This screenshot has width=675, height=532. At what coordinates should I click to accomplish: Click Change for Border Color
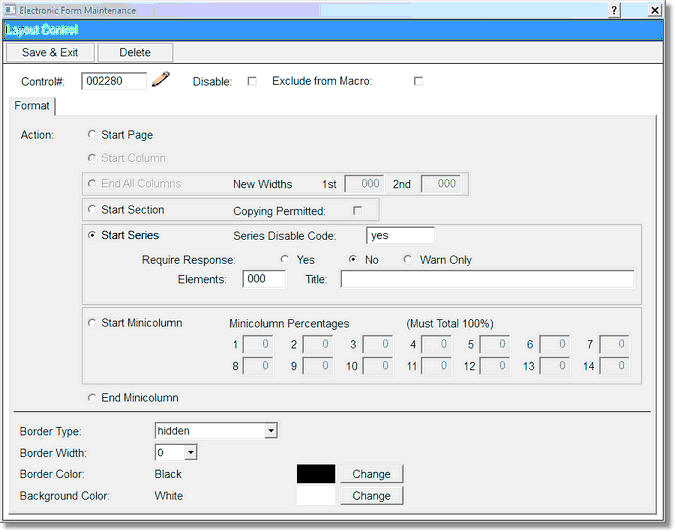(x=372, y=474)
